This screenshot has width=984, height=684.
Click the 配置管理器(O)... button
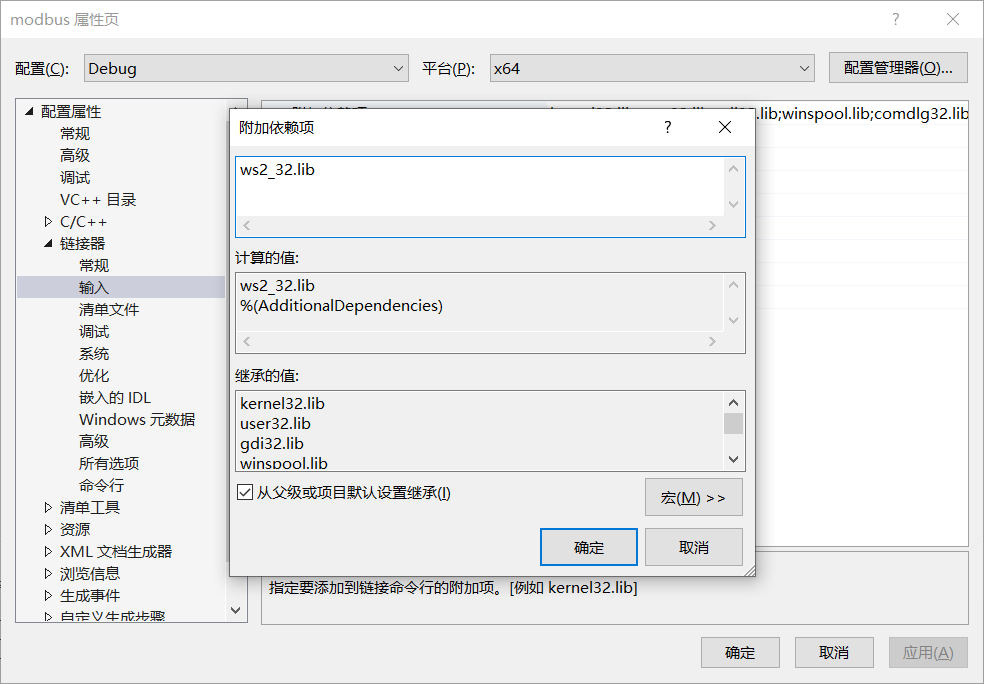898,68
